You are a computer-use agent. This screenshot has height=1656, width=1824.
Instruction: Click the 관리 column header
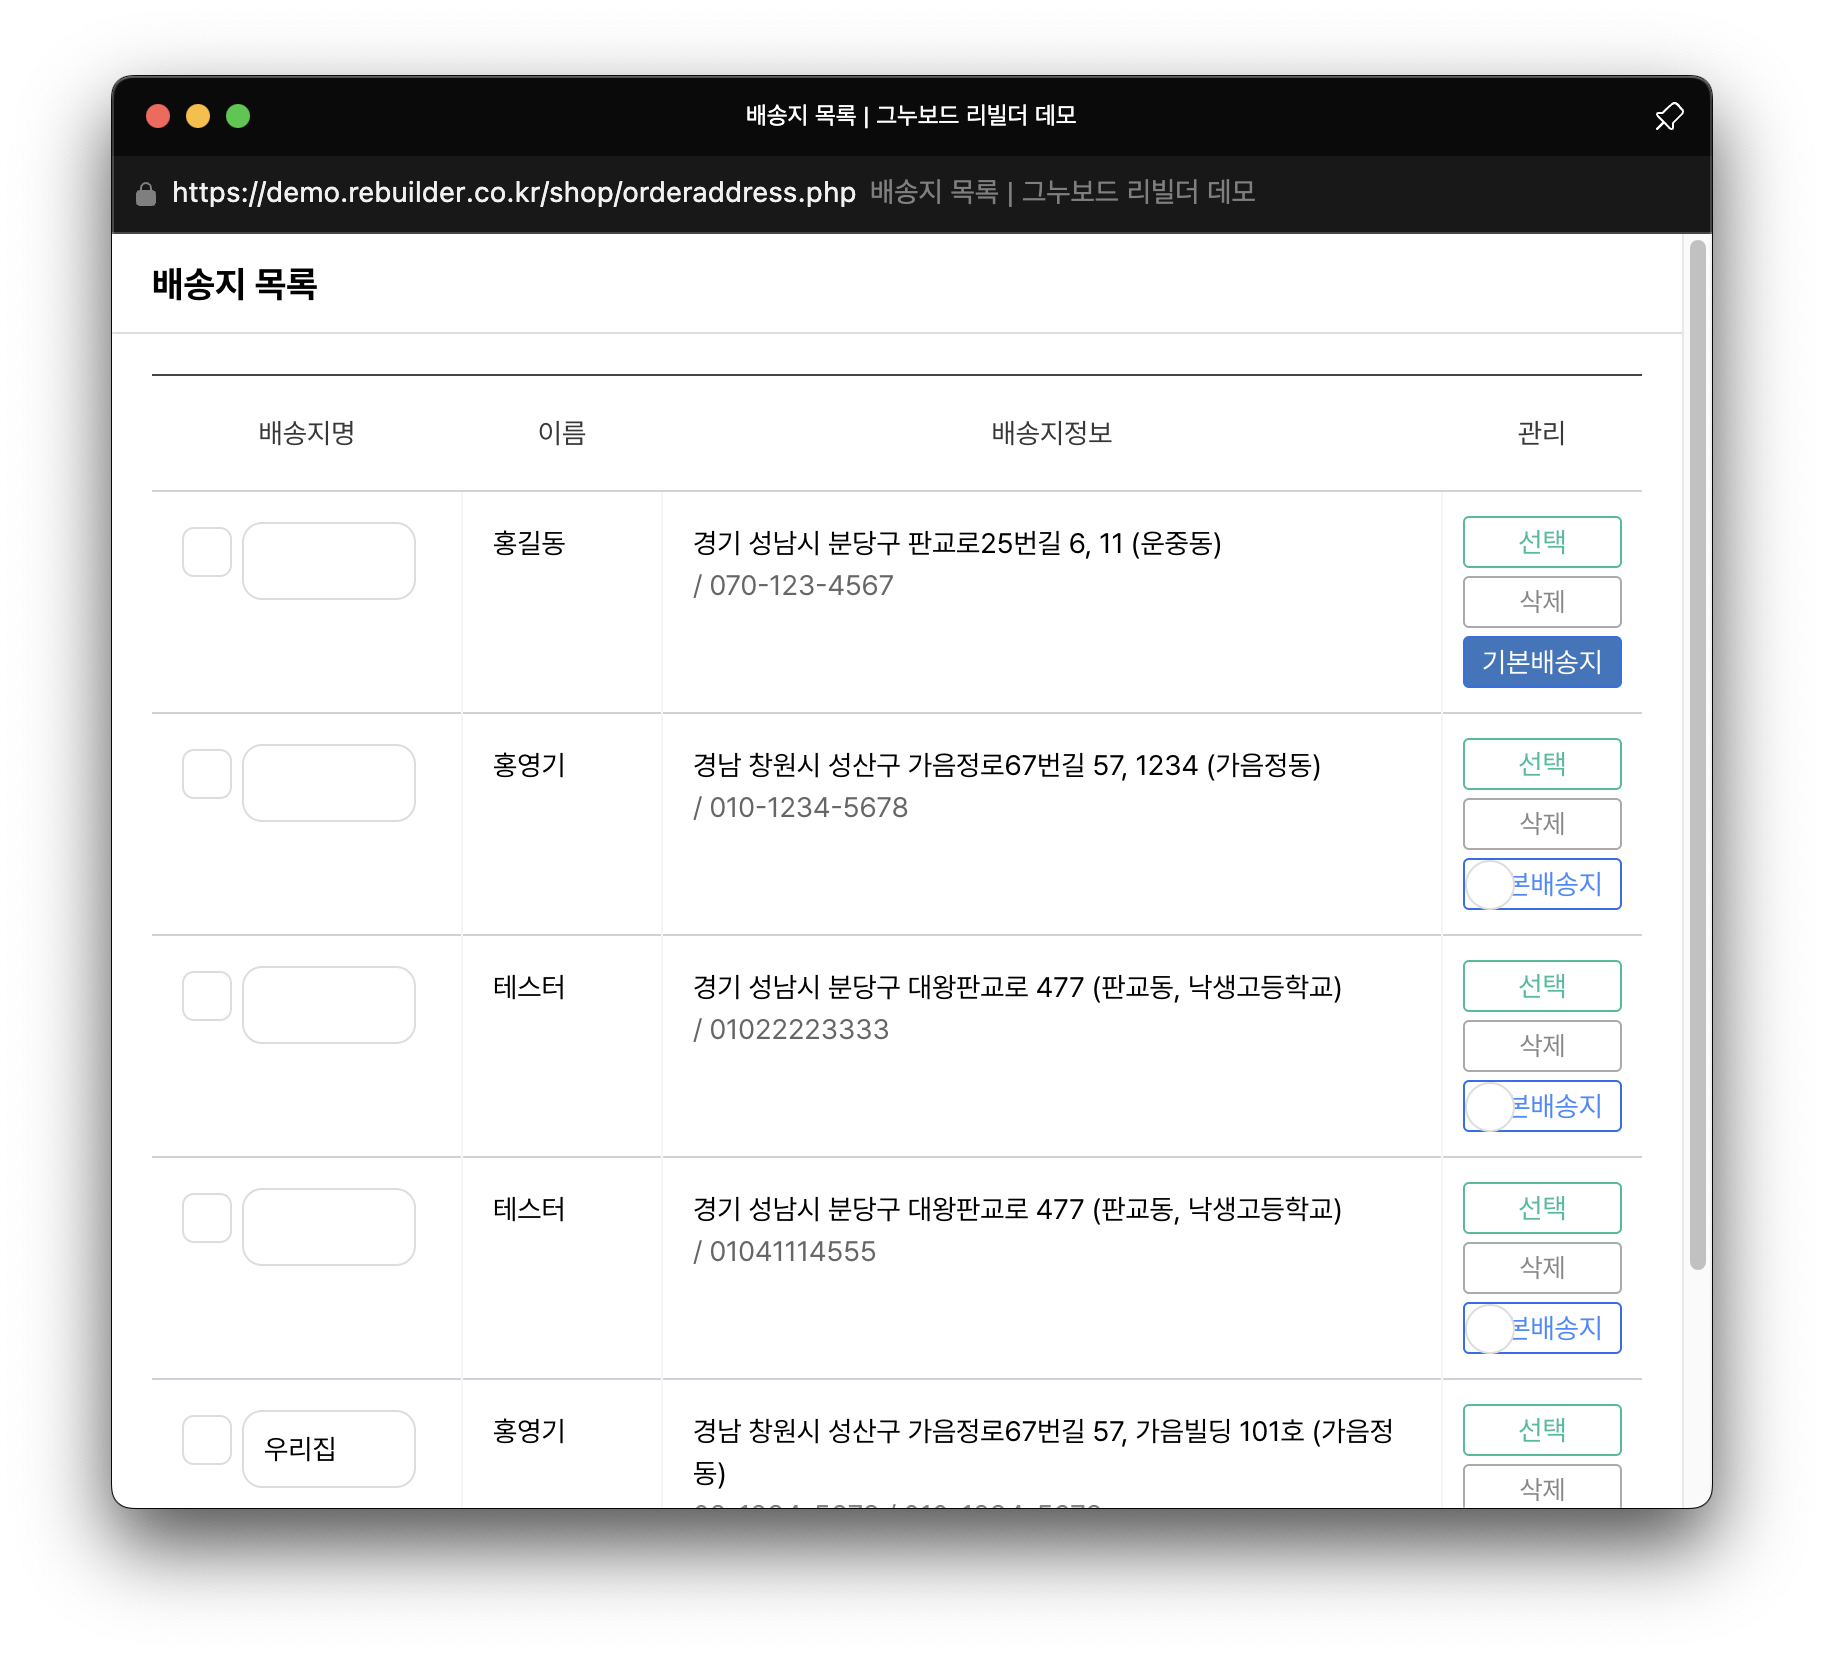click(1541, 433)
